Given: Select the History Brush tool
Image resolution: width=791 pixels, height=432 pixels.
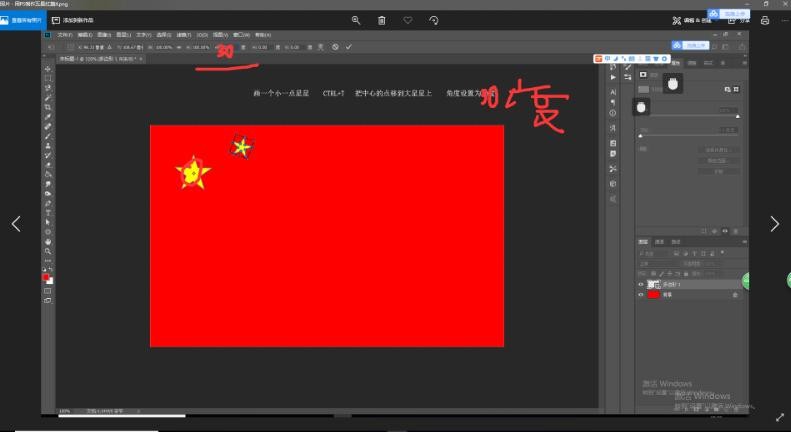Looking at the screenshot, I should pyautogui.click(x=48, y=155).
